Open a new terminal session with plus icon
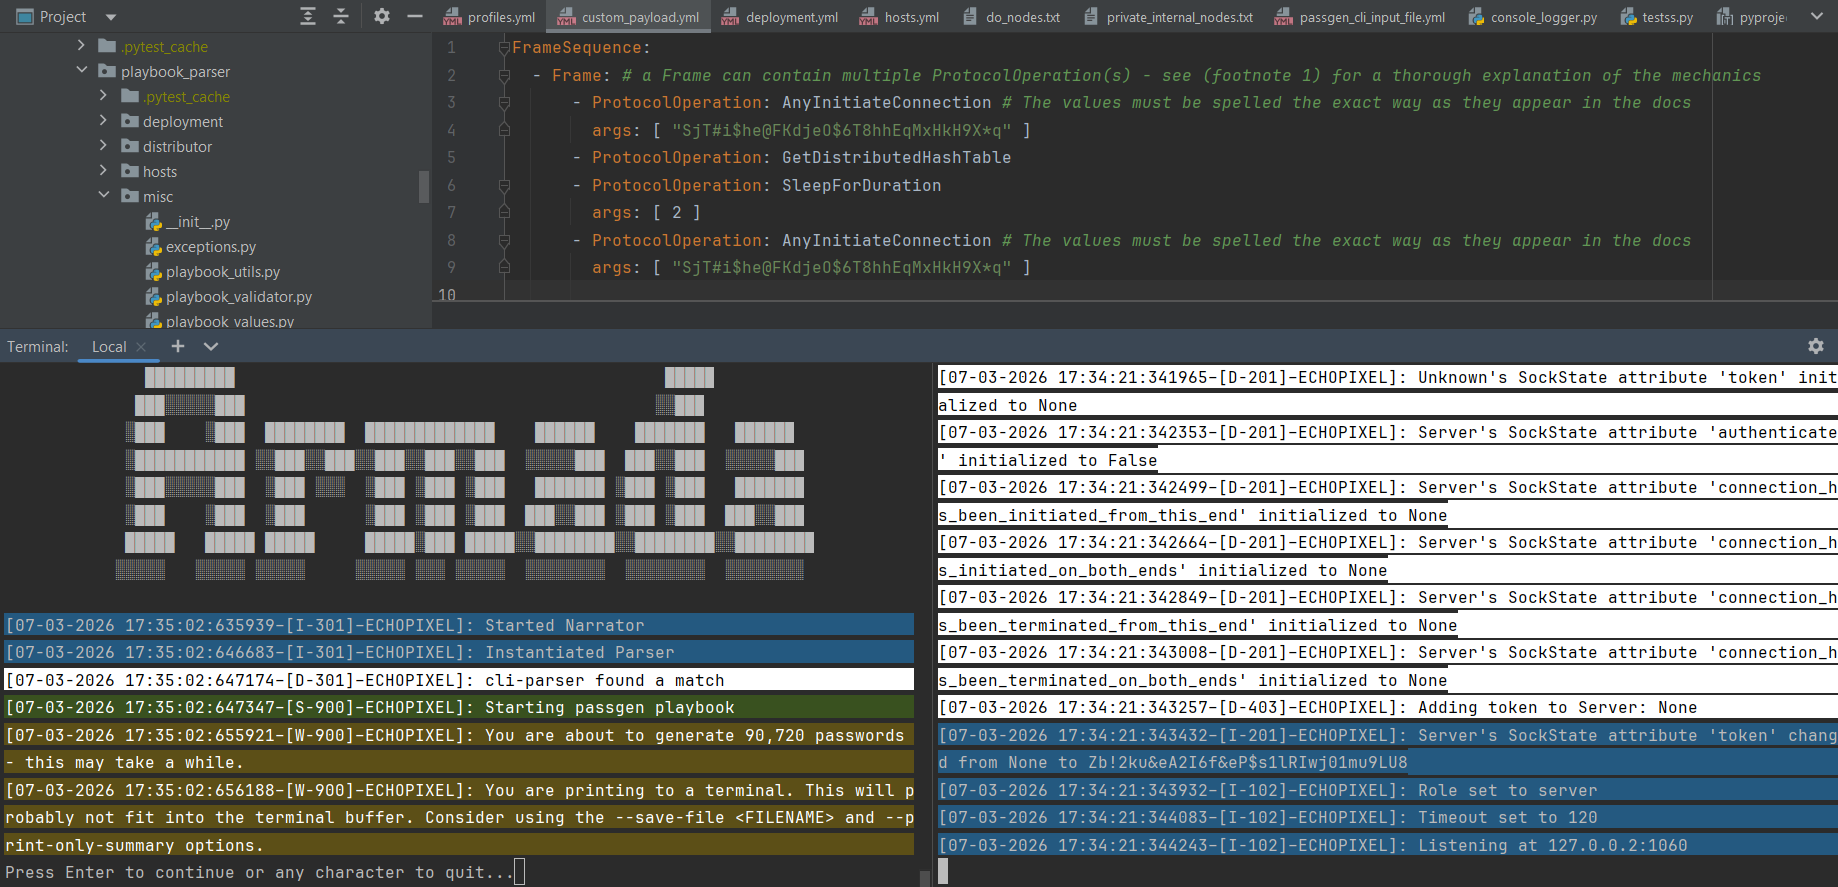Screen dimensions: 1838x887 point(178,346)
